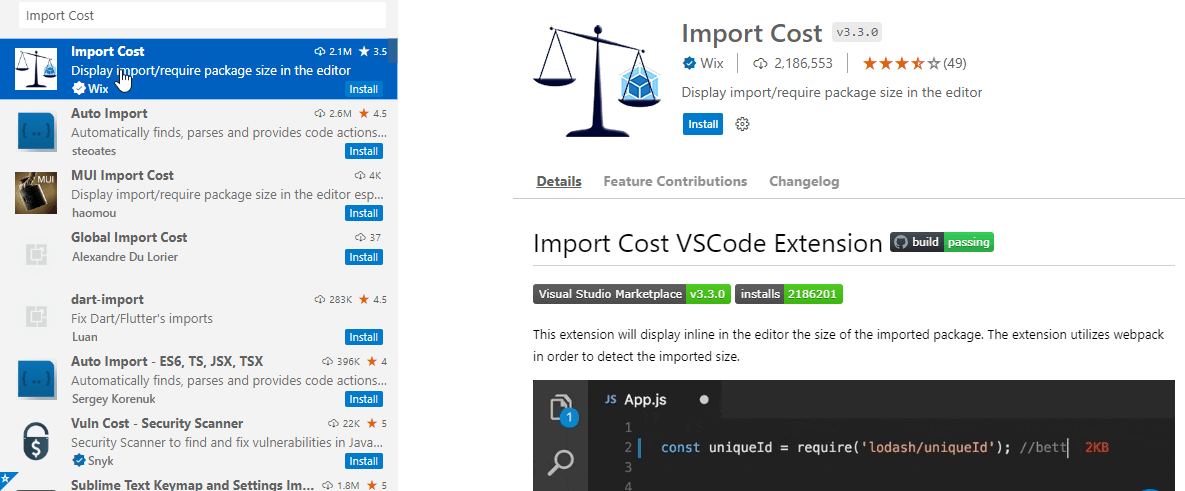Click Explorer files icon in README screenshot
The image size is (1185, 491).
point(561,407)
